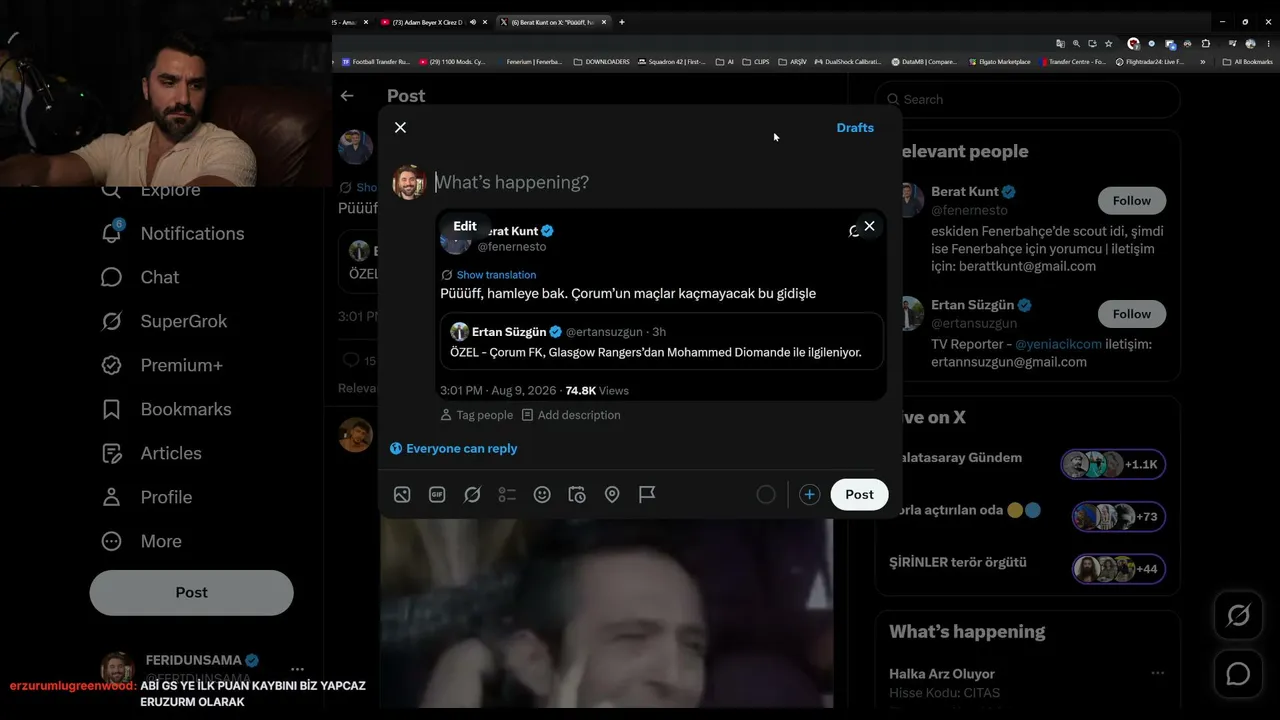
Task: Open the Galatasaray Gündem live space
Action: (x=1027, y=464)
